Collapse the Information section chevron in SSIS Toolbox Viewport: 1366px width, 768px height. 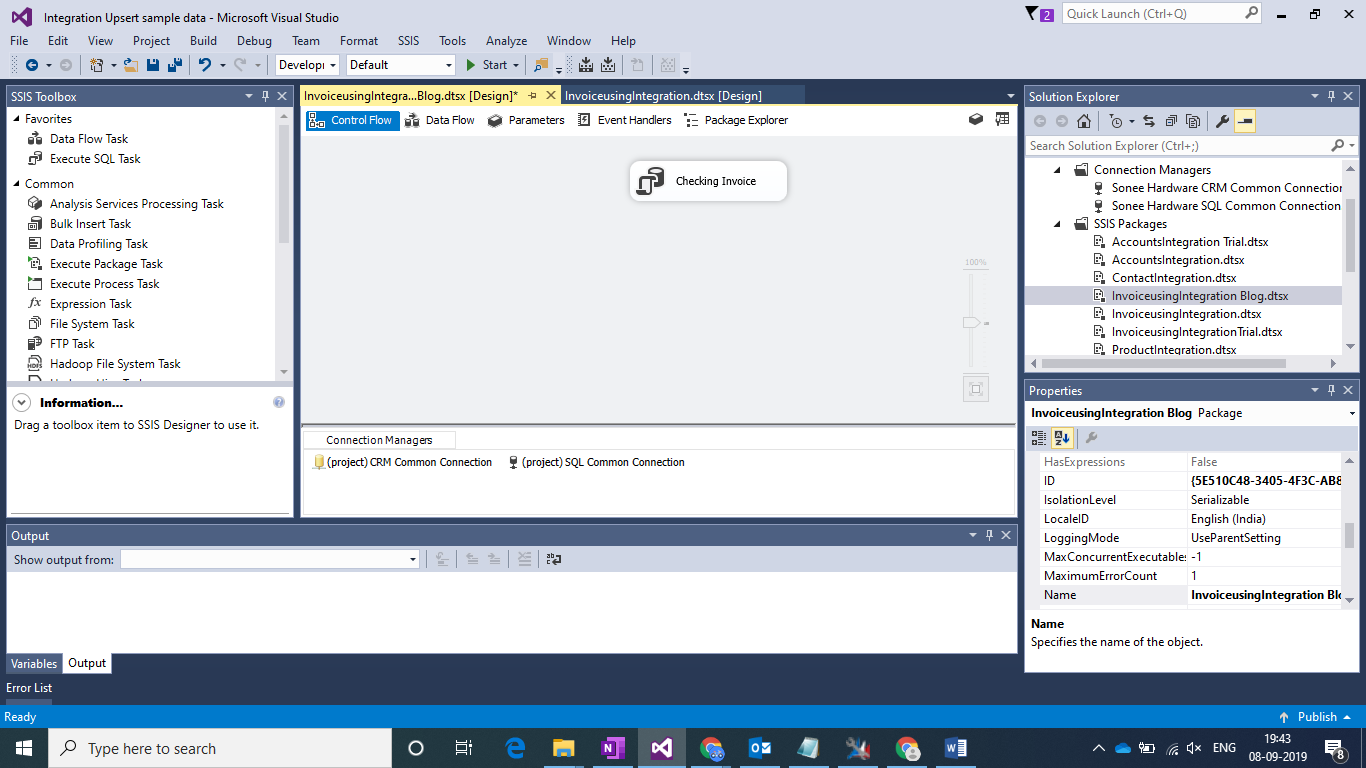click(x=21, y=403)
